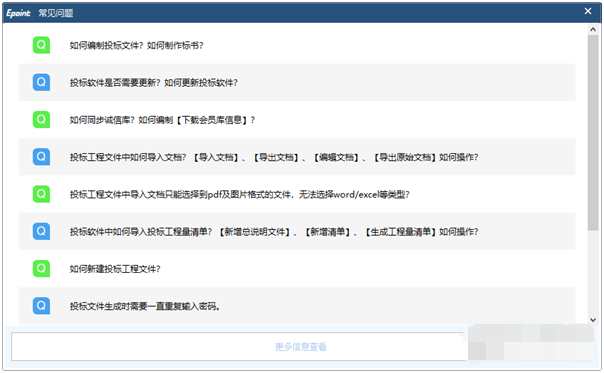Viewport: 604px width, 373px height.
Task: Click Q icon beside 投标软件是否需要更新
Action: (41, 82)
